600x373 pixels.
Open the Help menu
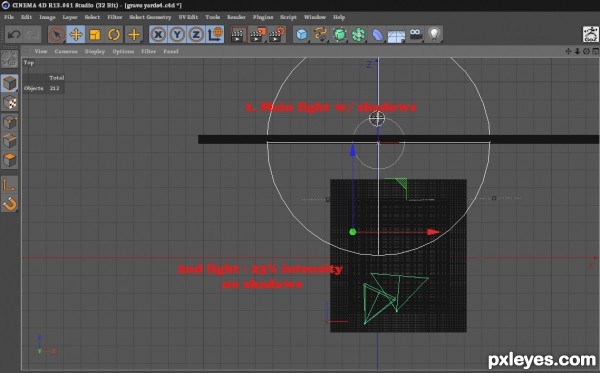point(339,17)
